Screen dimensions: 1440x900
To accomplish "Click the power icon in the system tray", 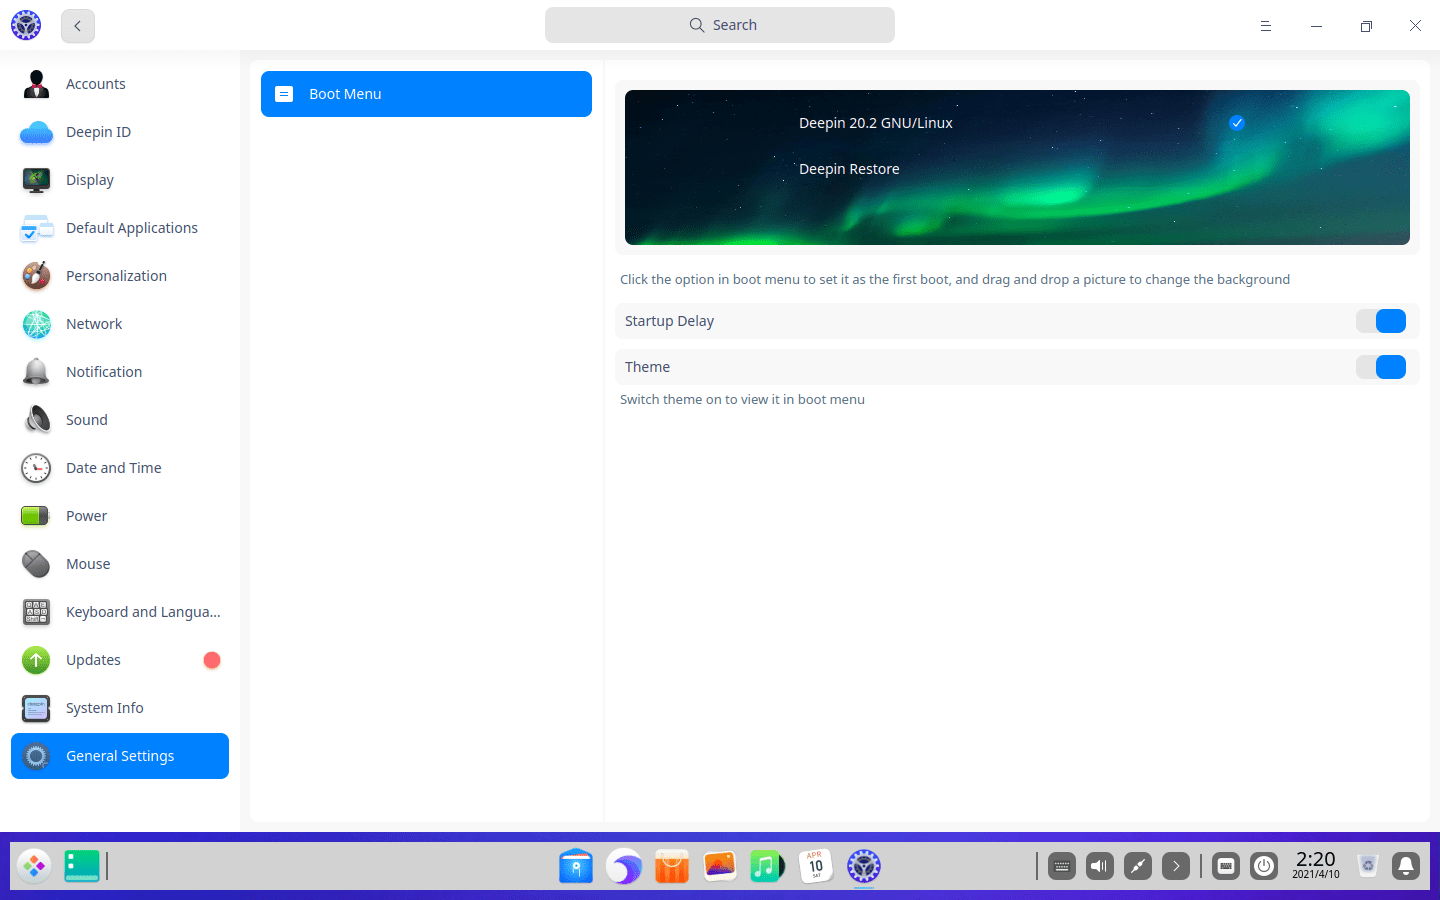I will coord(1263,866).
